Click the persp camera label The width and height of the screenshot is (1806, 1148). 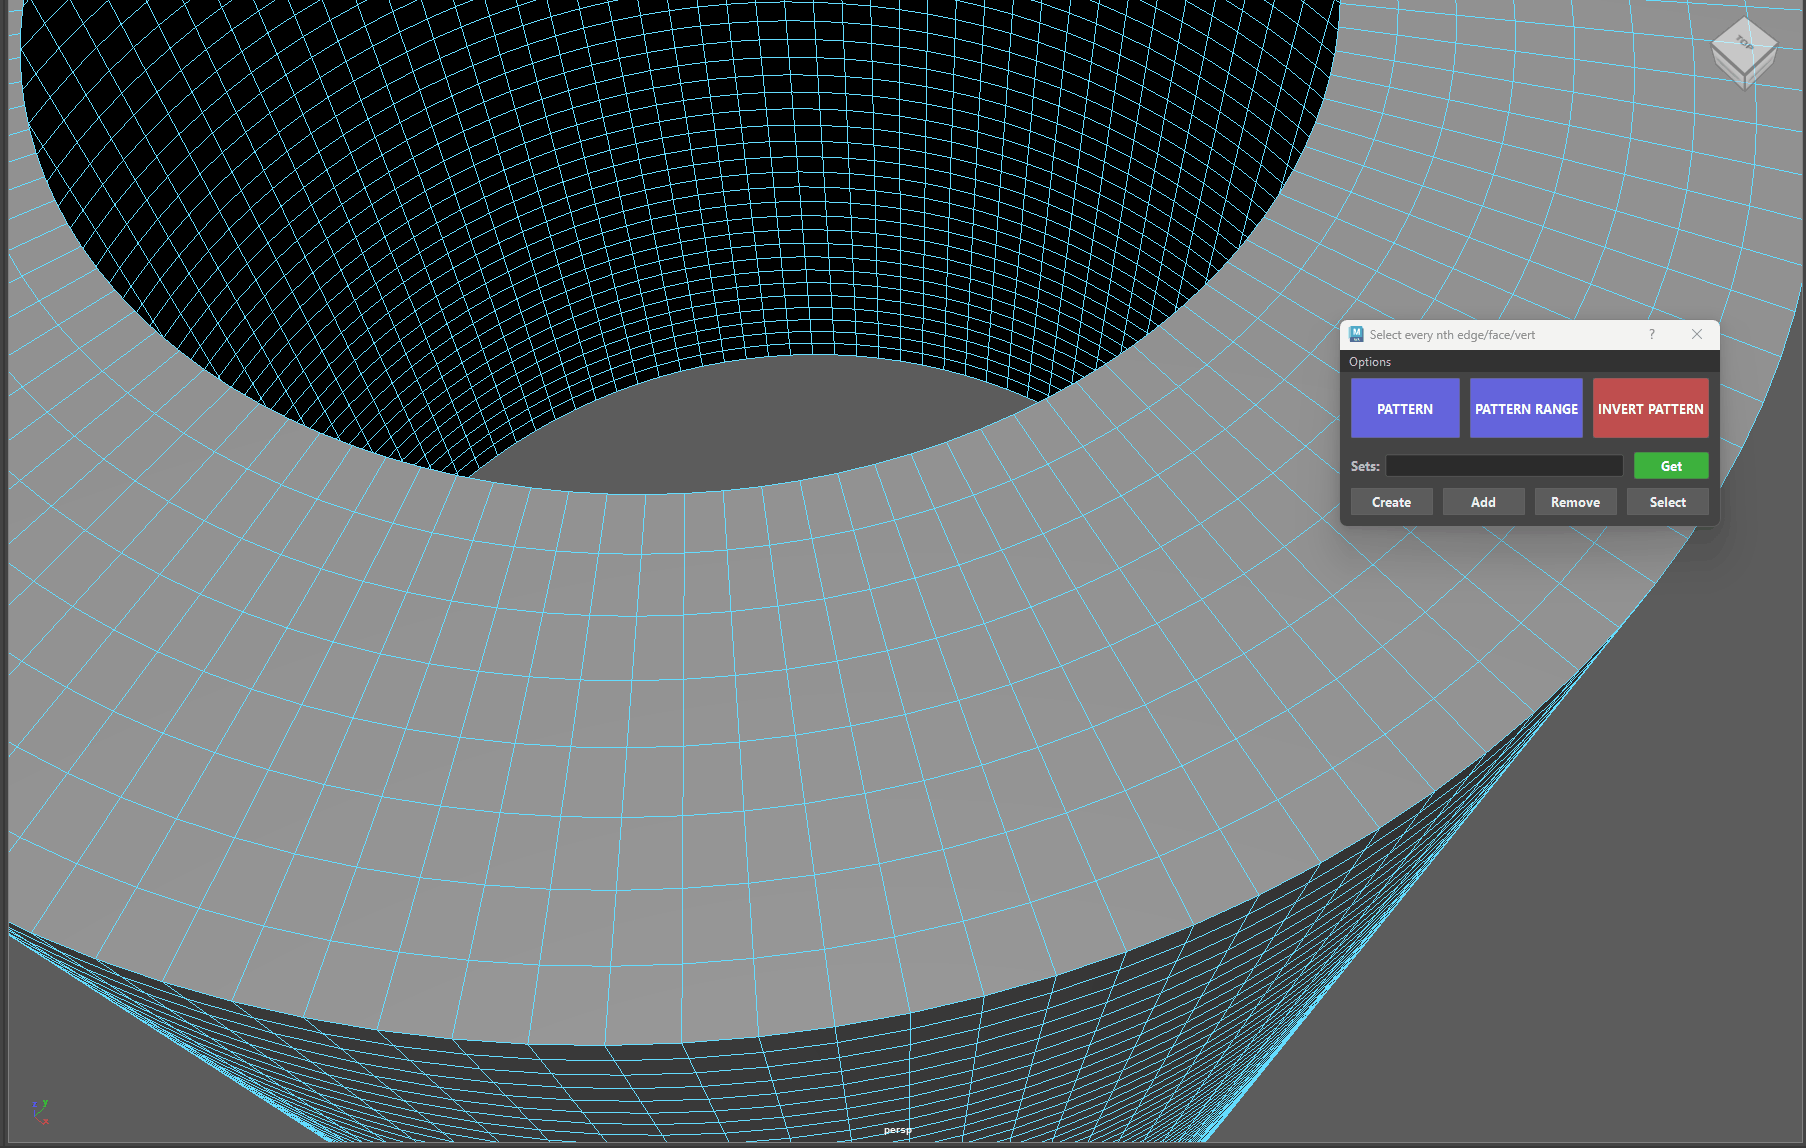897,1130
